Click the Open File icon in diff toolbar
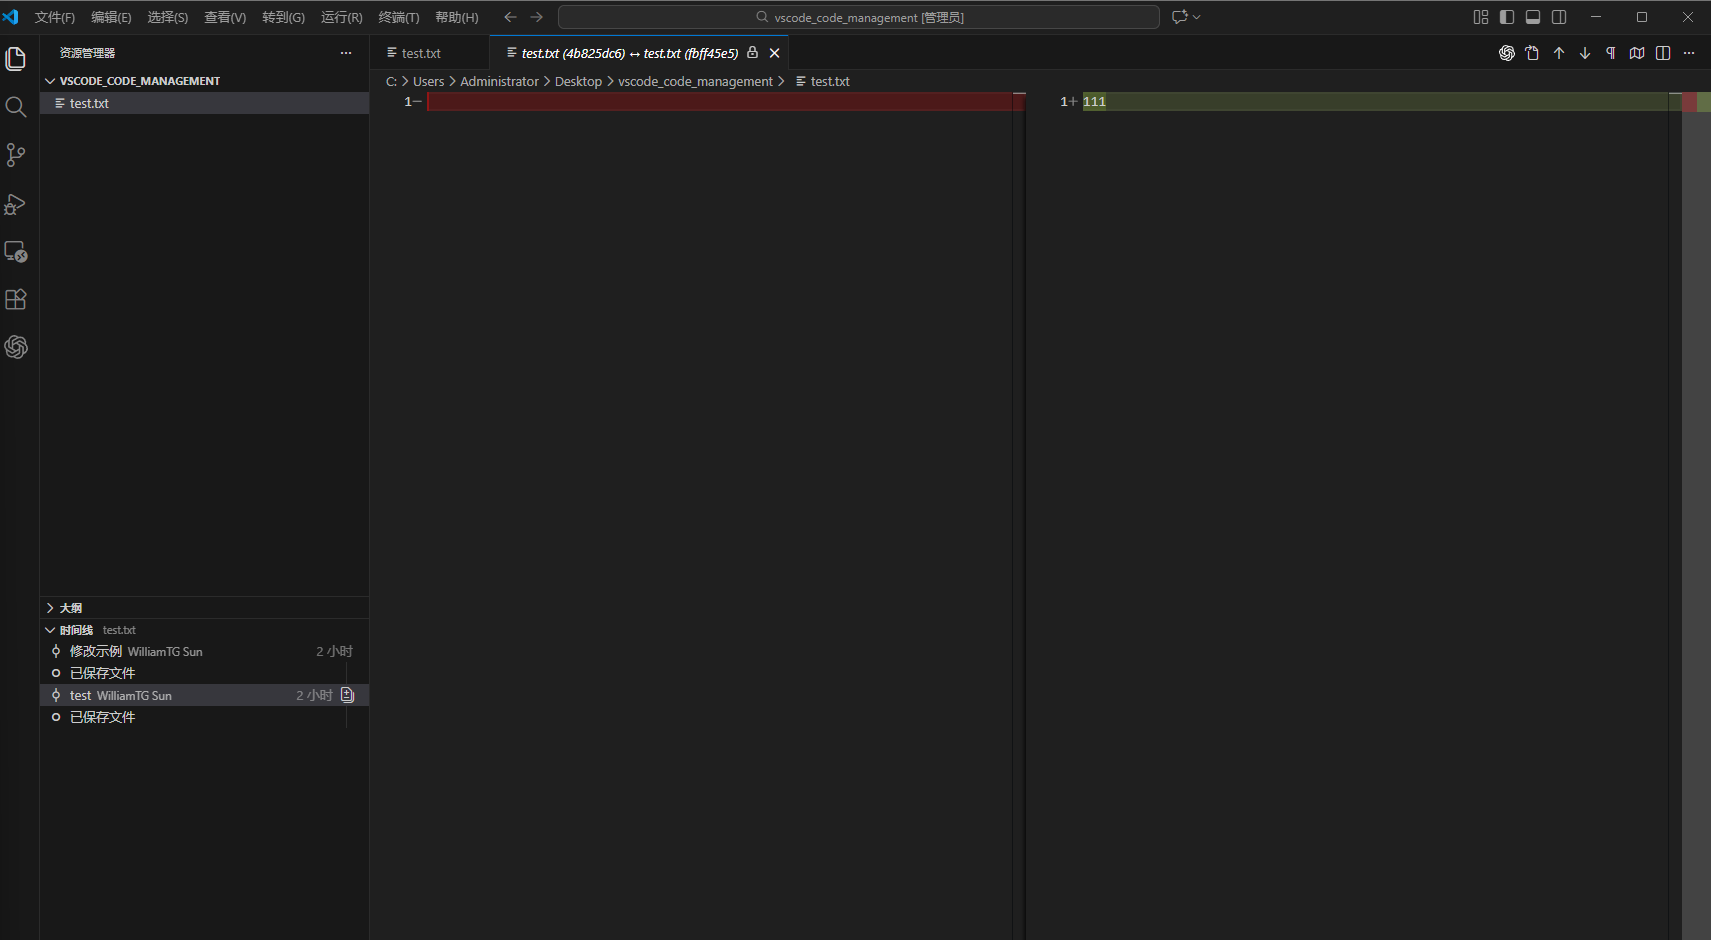The width and height of the screenshot is (1711, 940). [x=1533, y=53]
